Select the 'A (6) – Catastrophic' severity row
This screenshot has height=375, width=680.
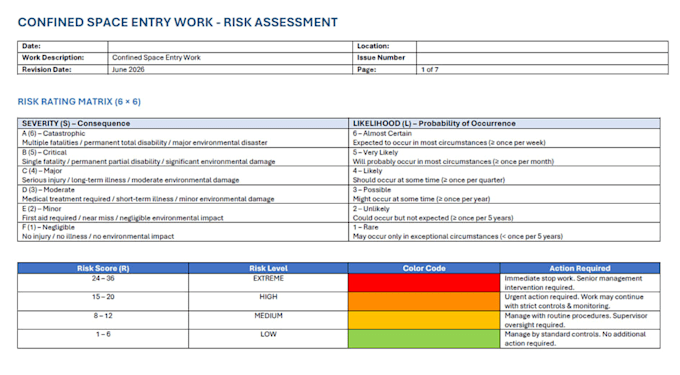pos(183,138)
